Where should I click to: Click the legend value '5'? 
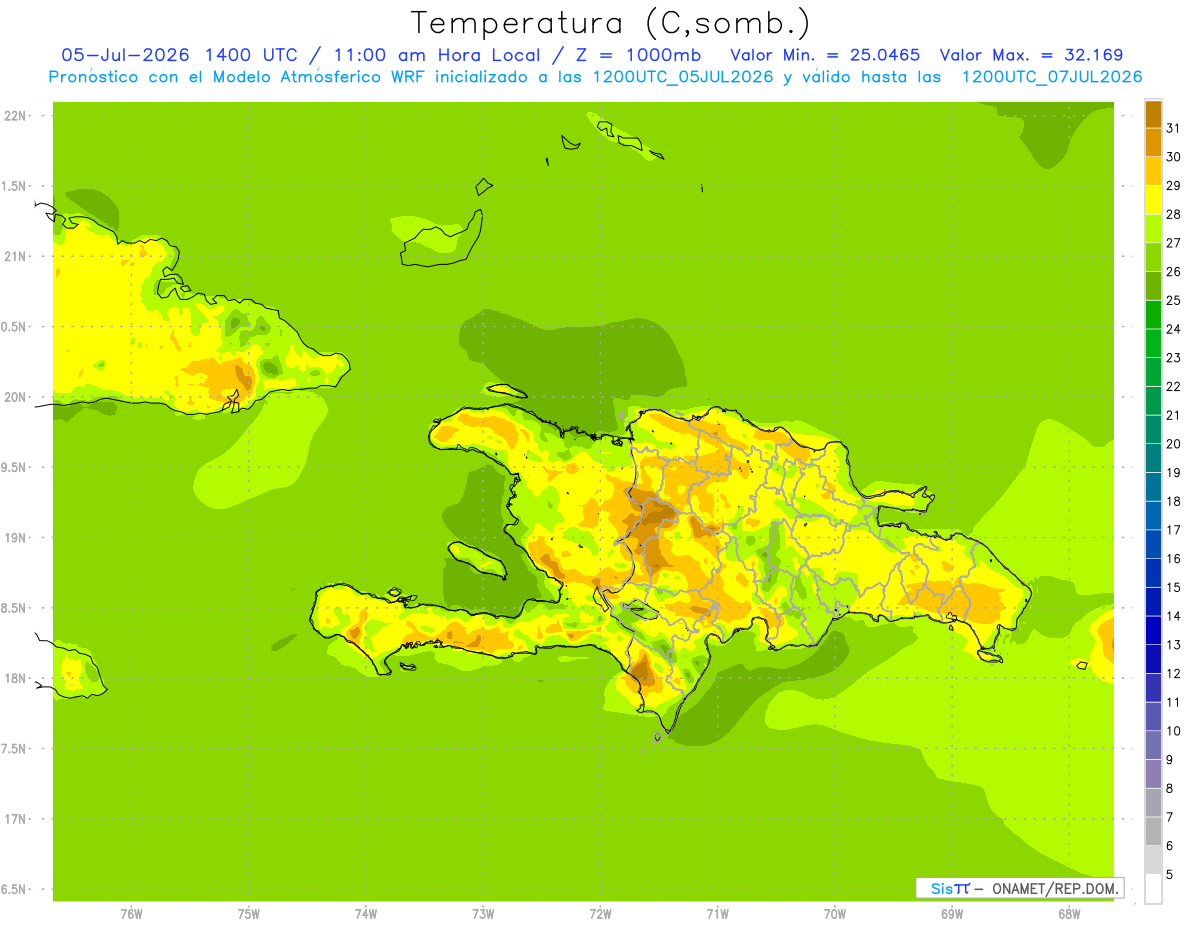[x=1170, y=875]
